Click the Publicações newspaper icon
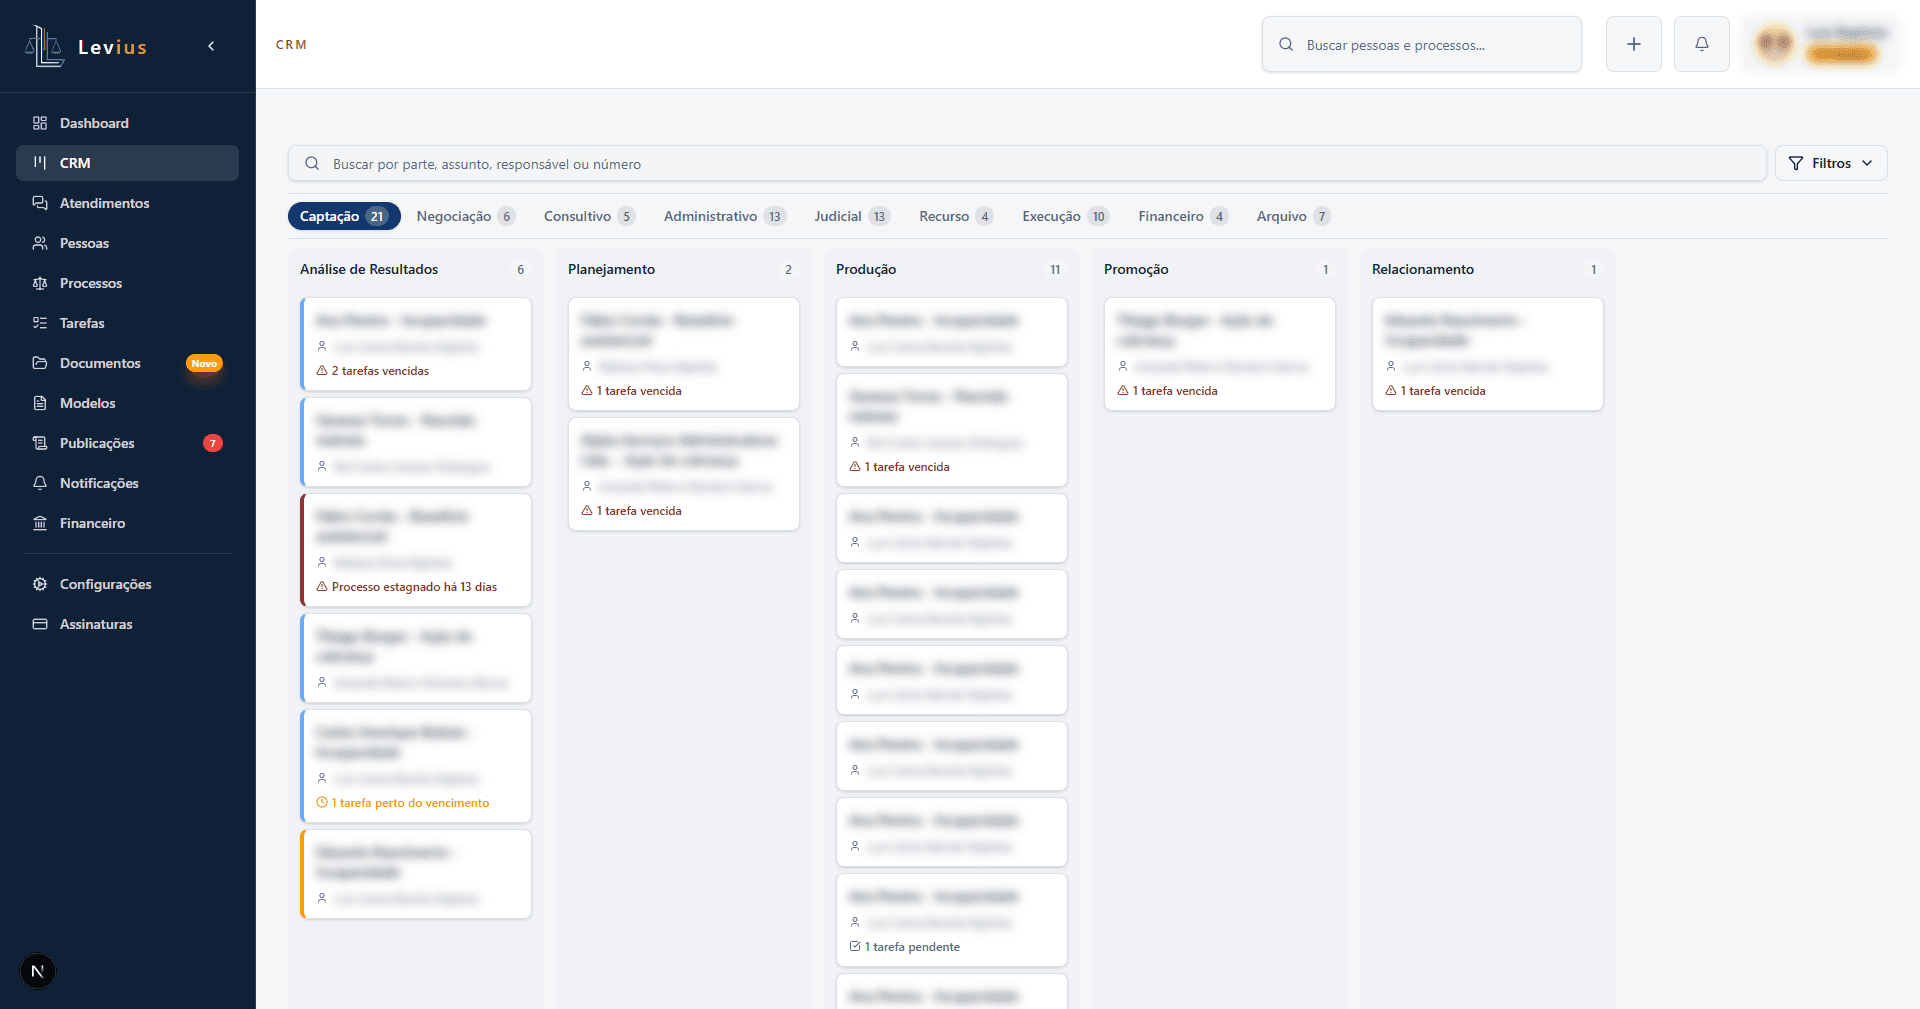Image resolution: width=1920 pixels, height=1009 pixels. 40,443
